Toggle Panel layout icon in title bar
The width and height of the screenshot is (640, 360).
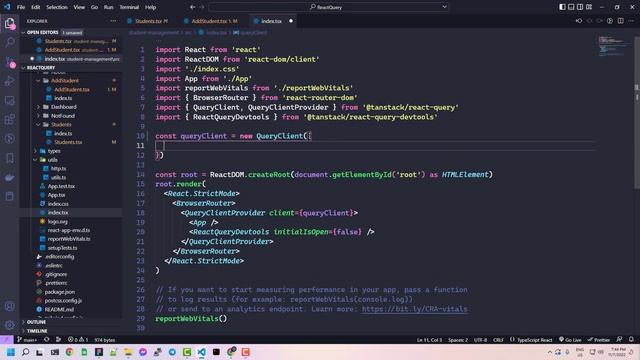pyautogui.click(x=571, y=7)
